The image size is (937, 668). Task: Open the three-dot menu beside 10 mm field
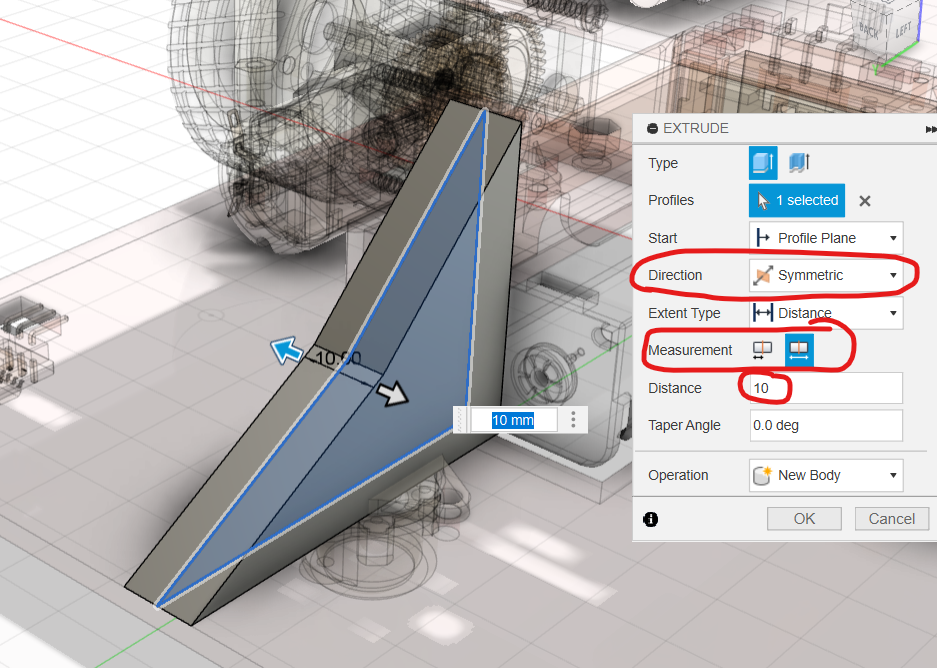tap(573, 420)
